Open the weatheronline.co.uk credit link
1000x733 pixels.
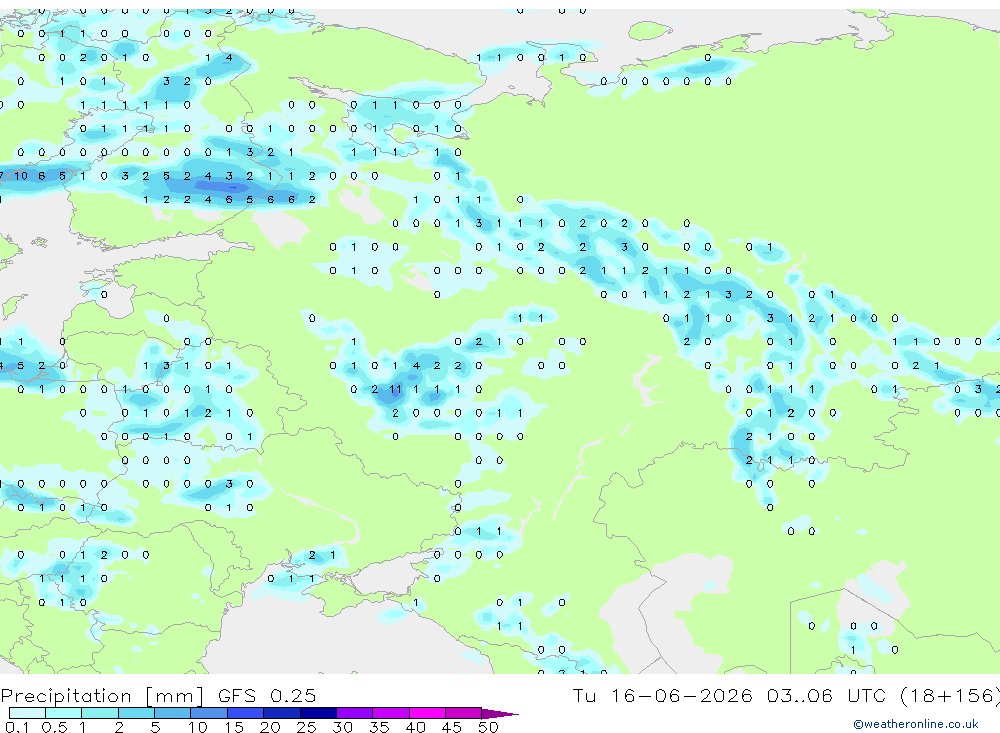click(916, 724)
